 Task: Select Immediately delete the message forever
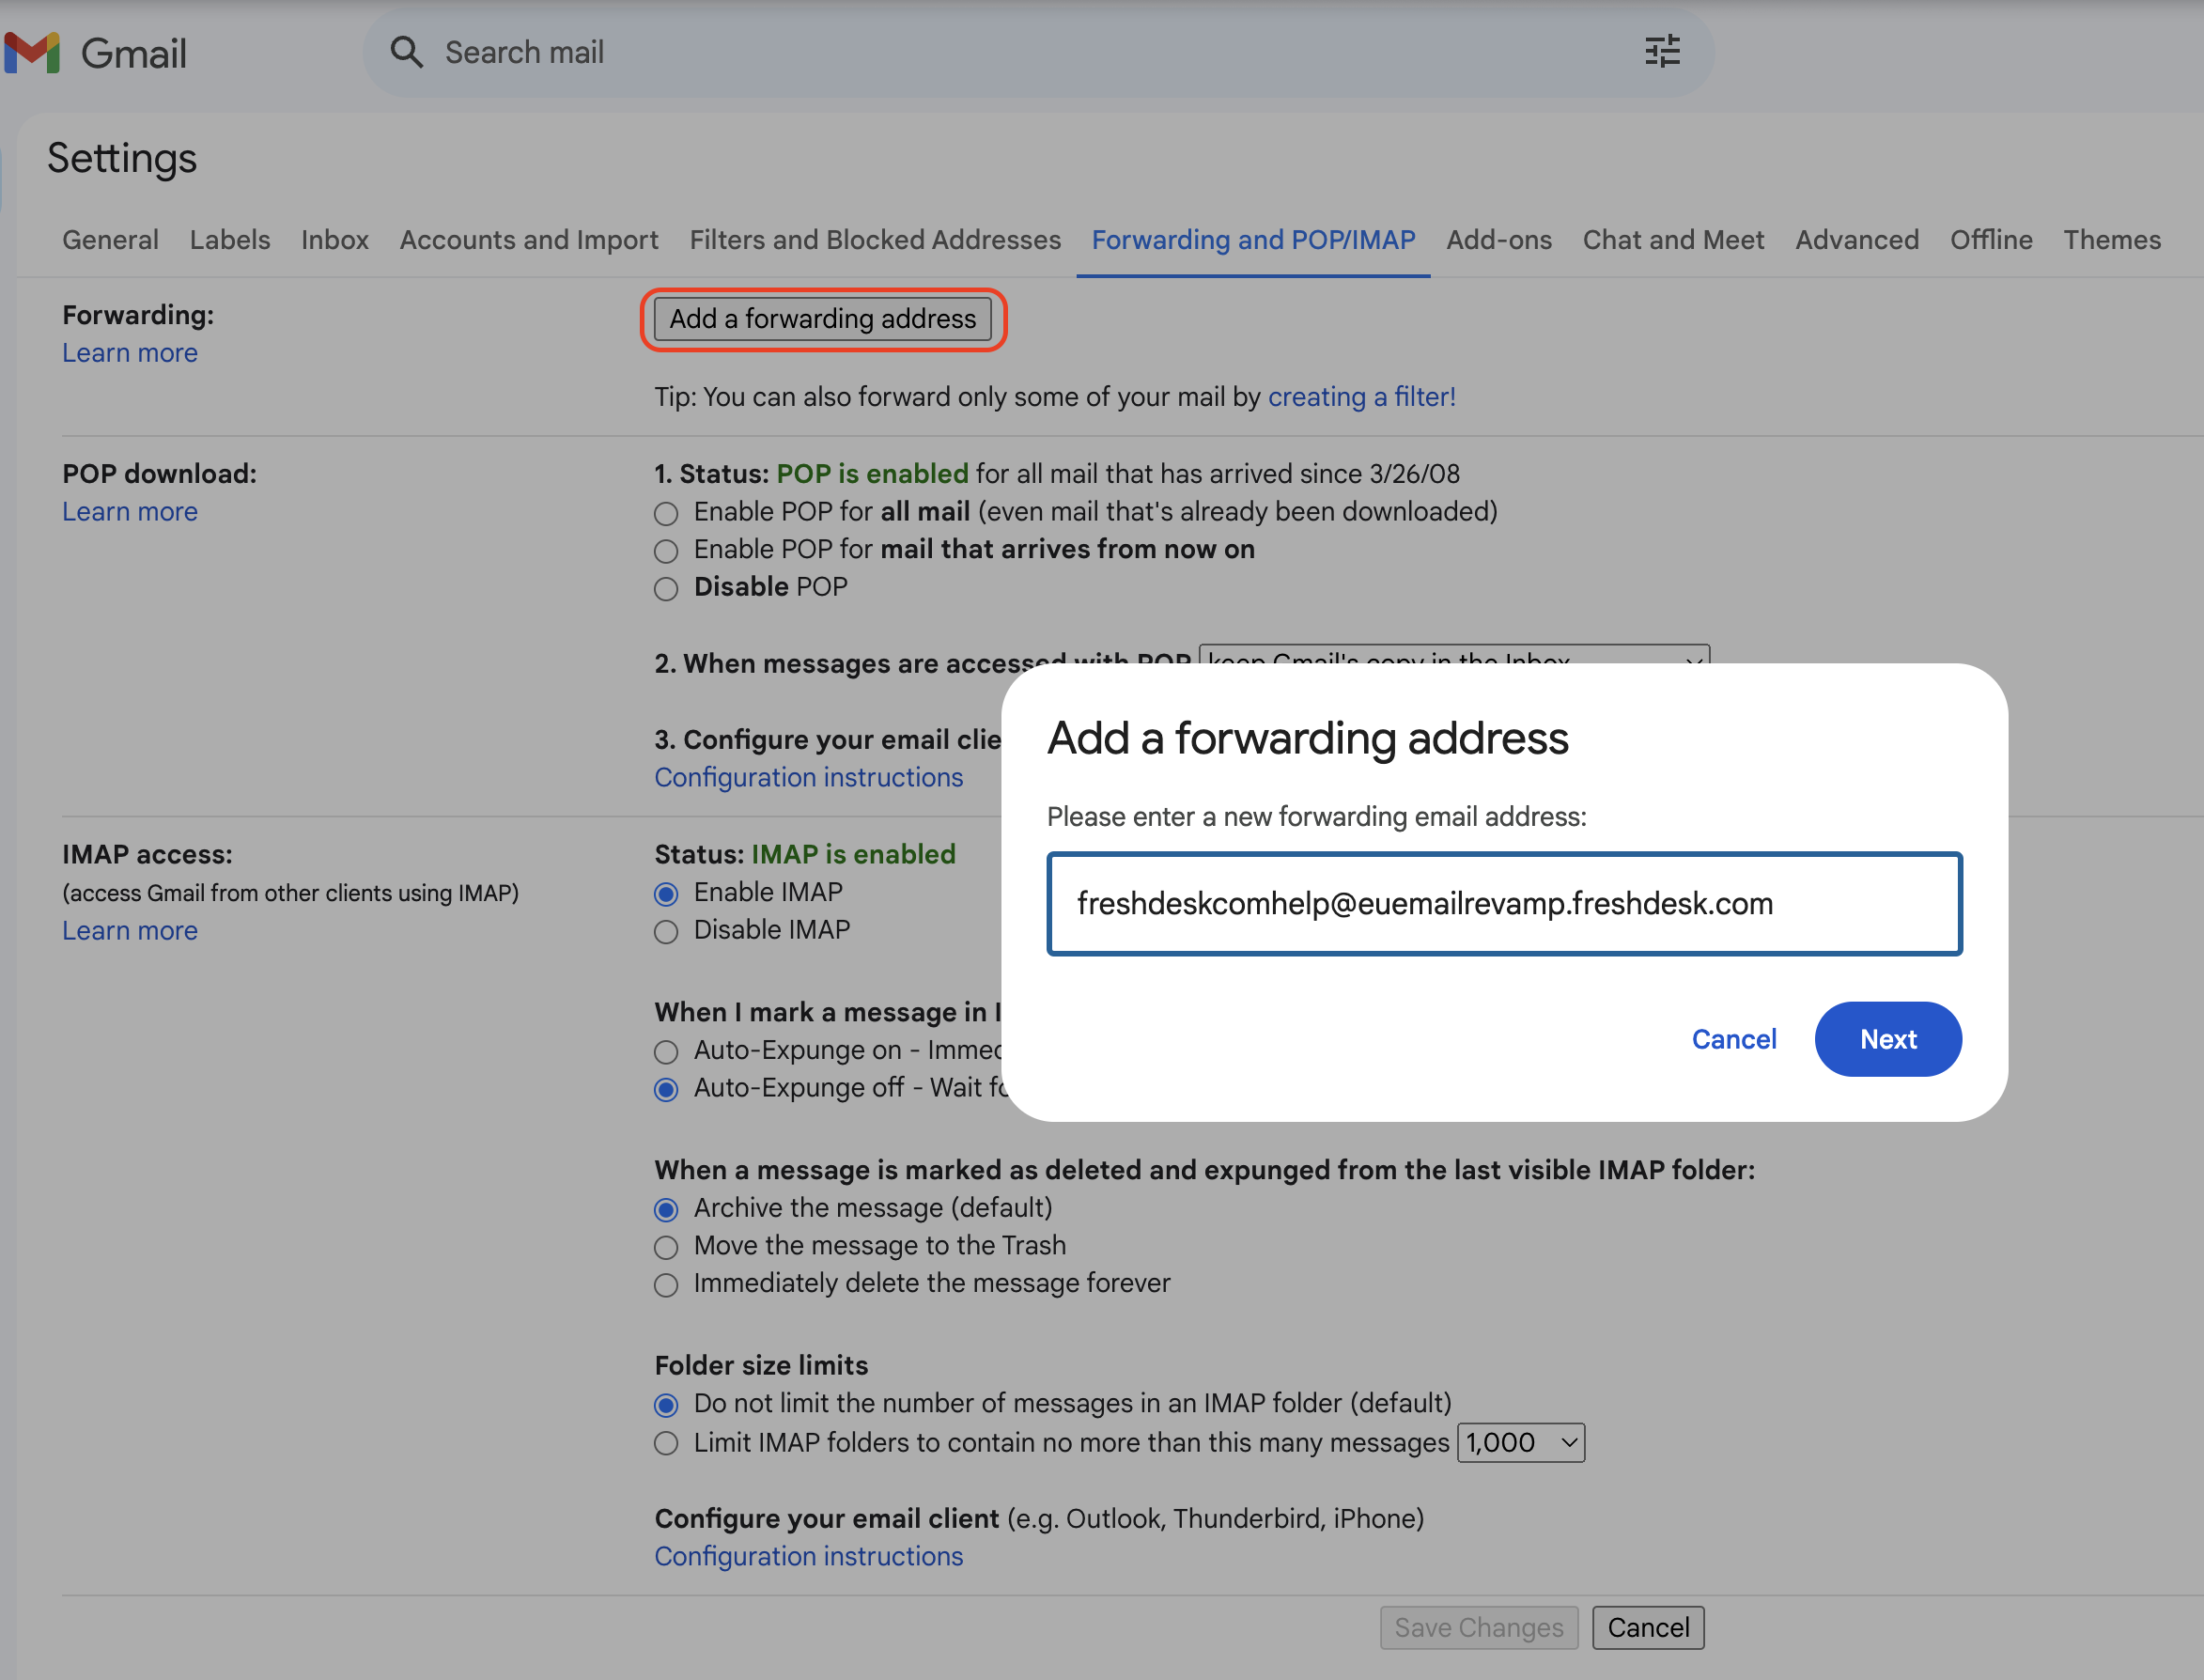coord(666,1285)
